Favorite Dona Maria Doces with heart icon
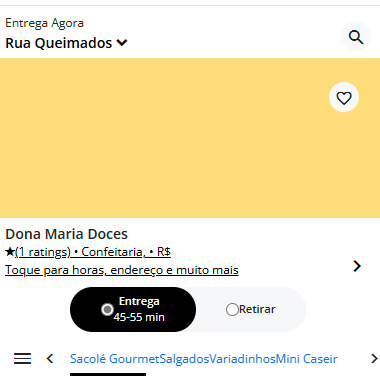 (x=344, y=97)
